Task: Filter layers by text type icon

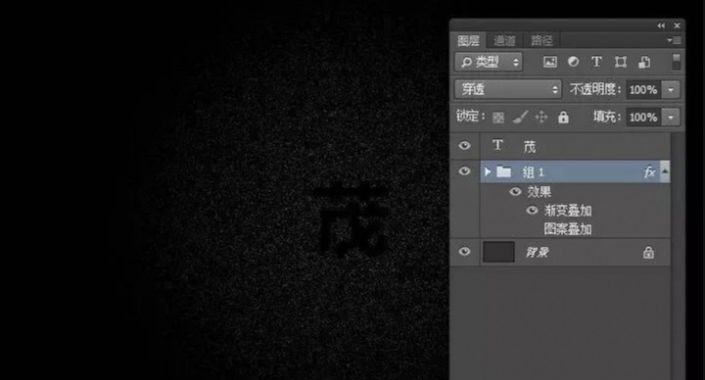Action: (597, 62)
